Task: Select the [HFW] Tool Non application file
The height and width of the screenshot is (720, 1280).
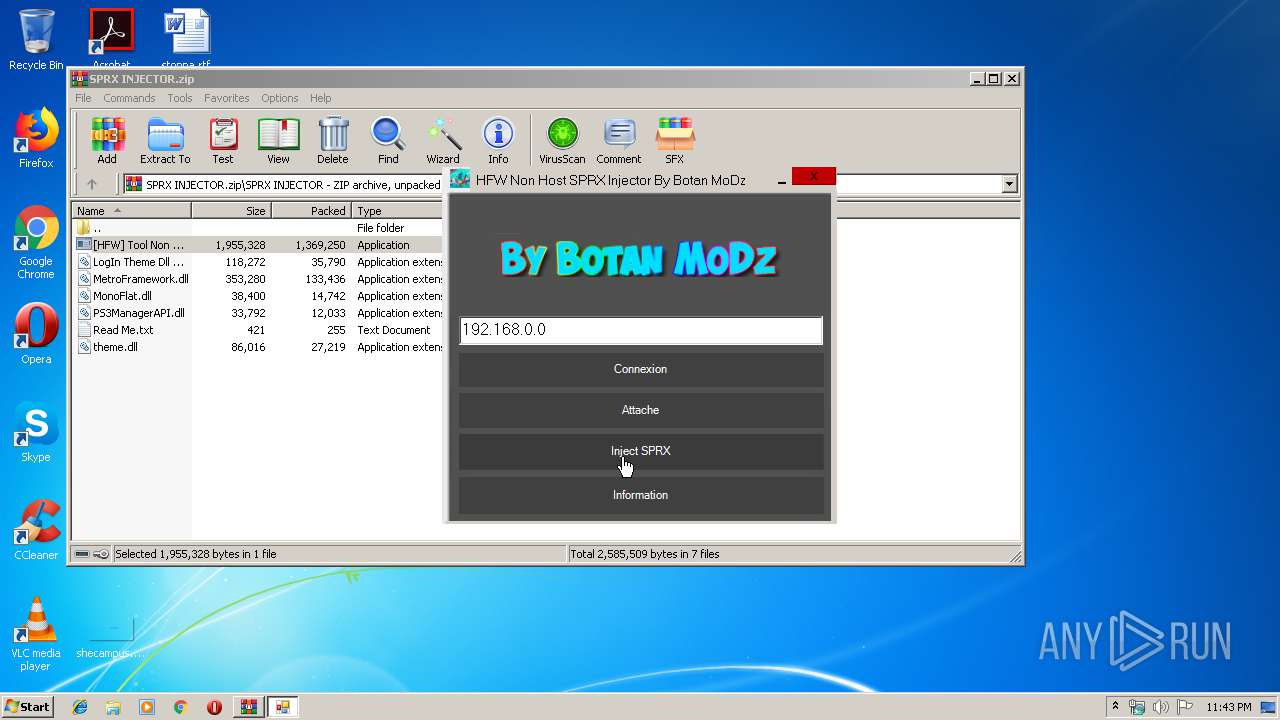Action: pos(258,245)
